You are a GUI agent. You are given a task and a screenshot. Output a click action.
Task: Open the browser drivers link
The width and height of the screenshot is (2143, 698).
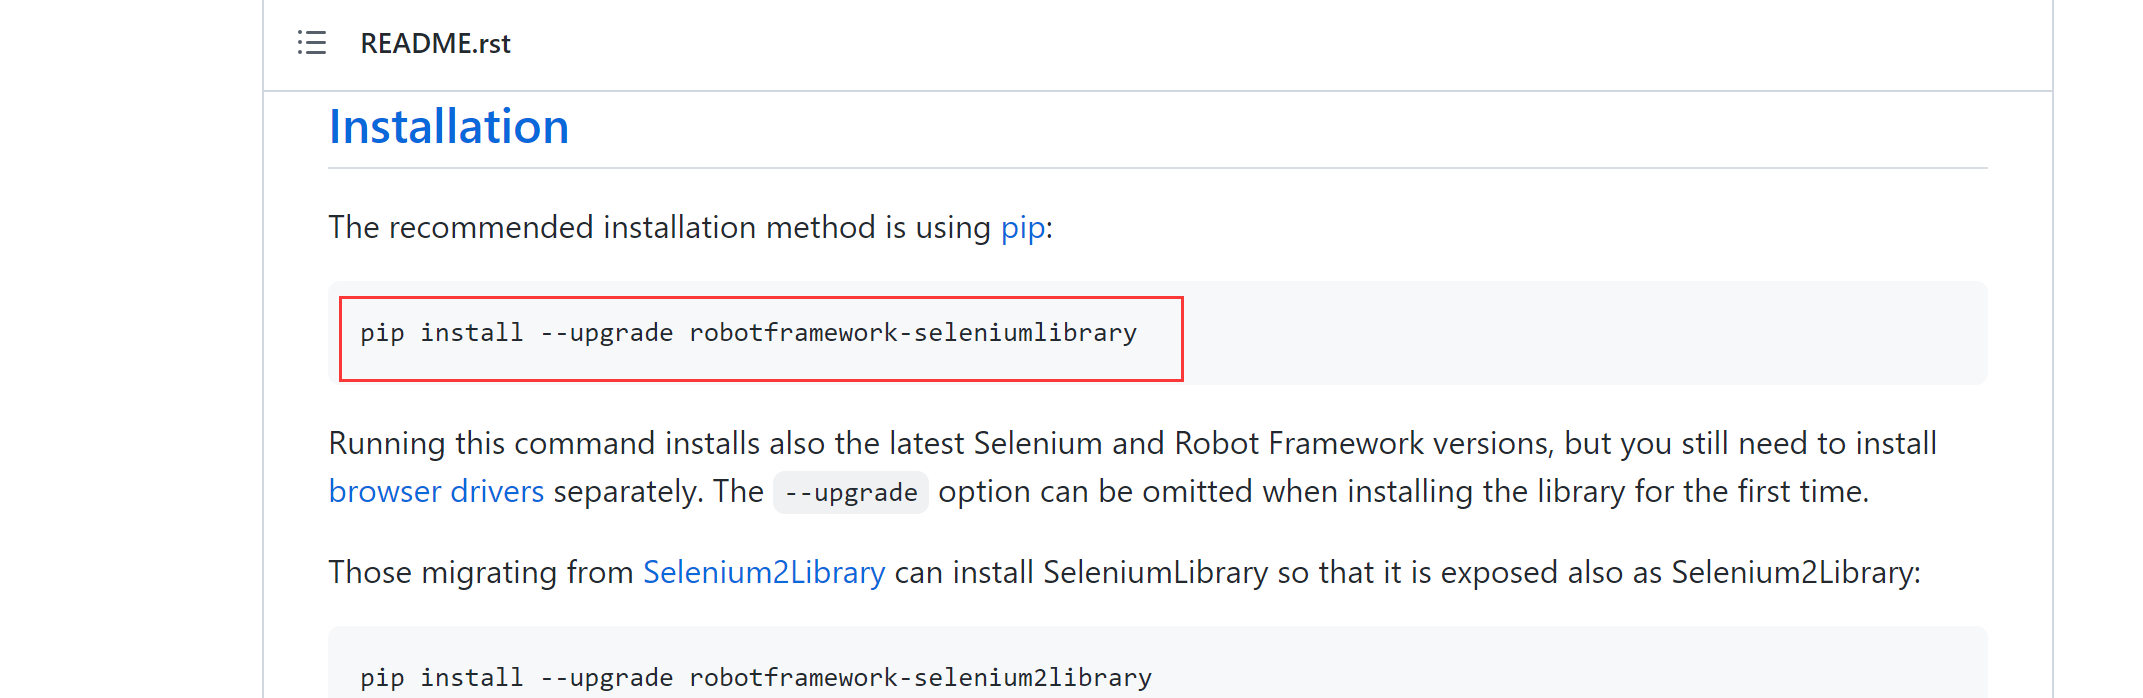436,492
